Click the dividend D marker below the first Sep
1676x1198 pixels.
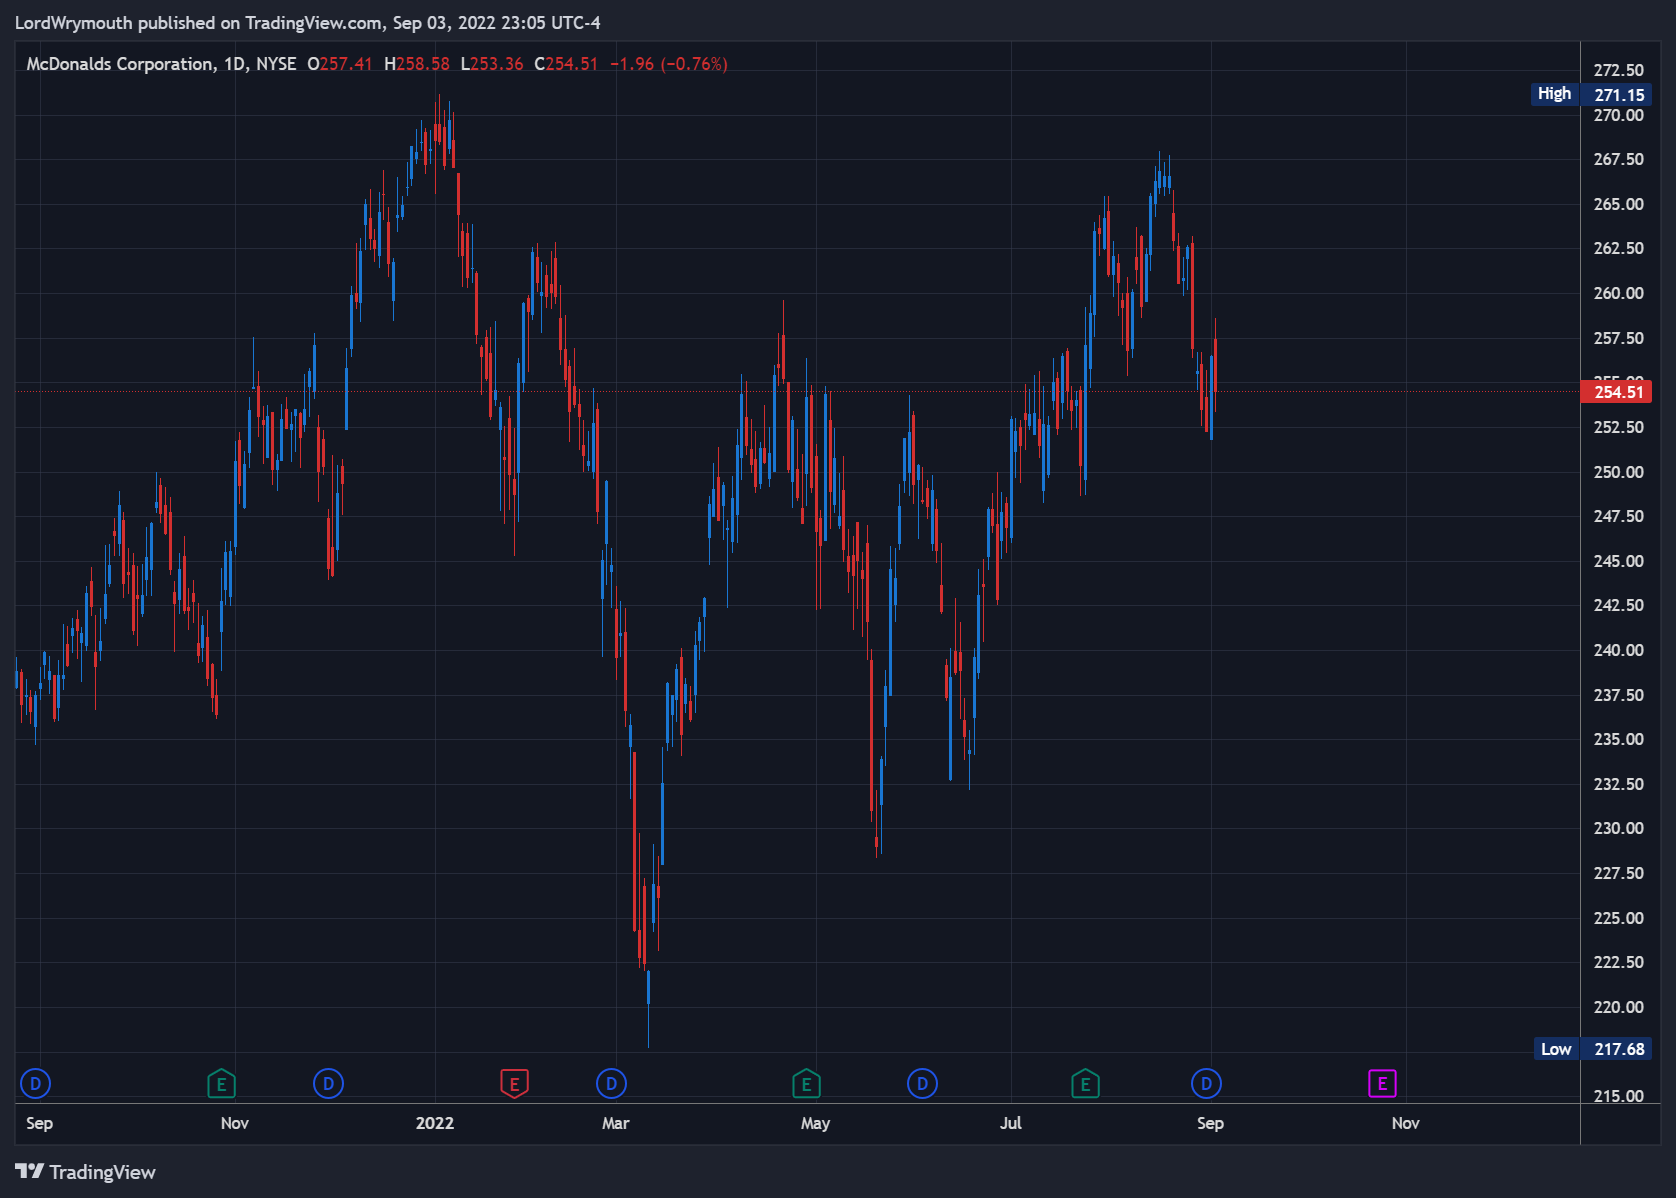(36, 1083)
